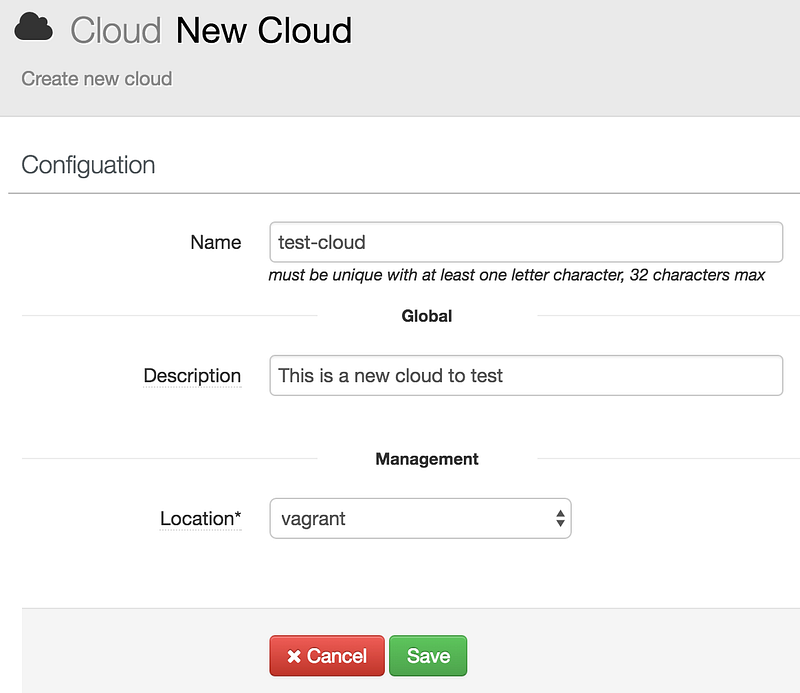Click the Global section divider label
800x693 pixels.
click(x=427, y=316)
